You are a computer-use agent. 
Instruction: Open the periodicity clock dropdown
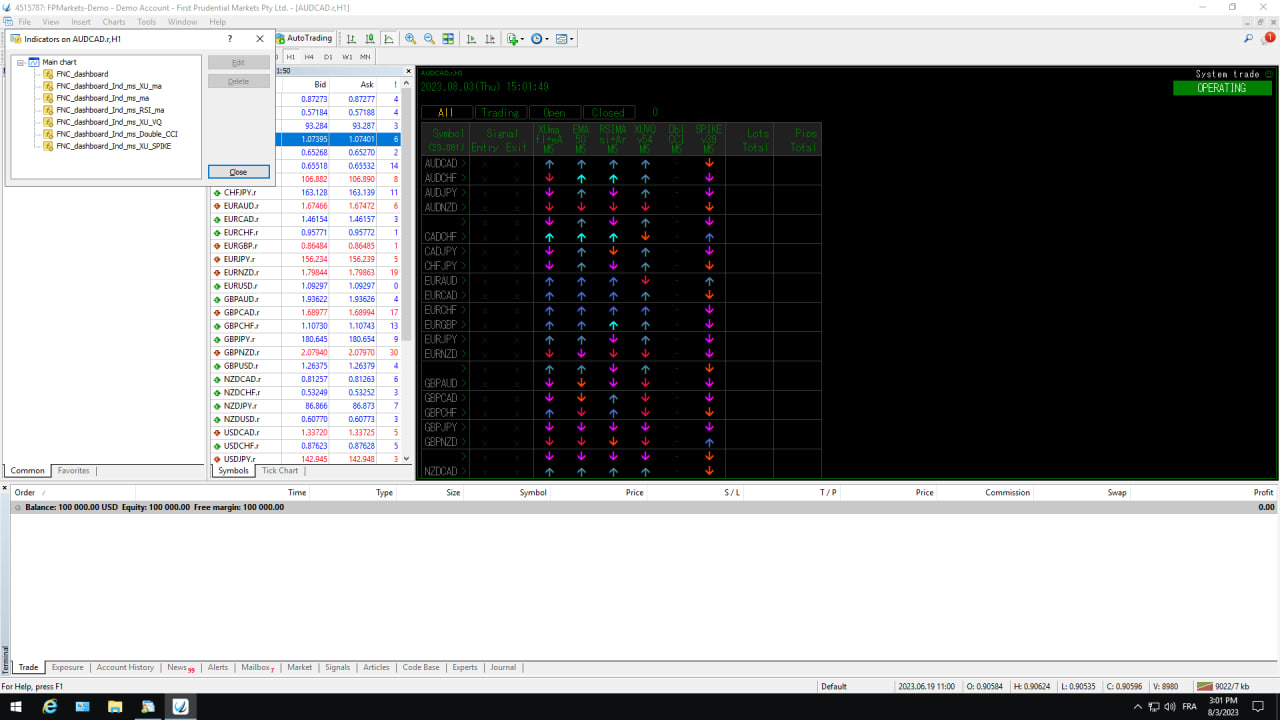coord(540,39)
